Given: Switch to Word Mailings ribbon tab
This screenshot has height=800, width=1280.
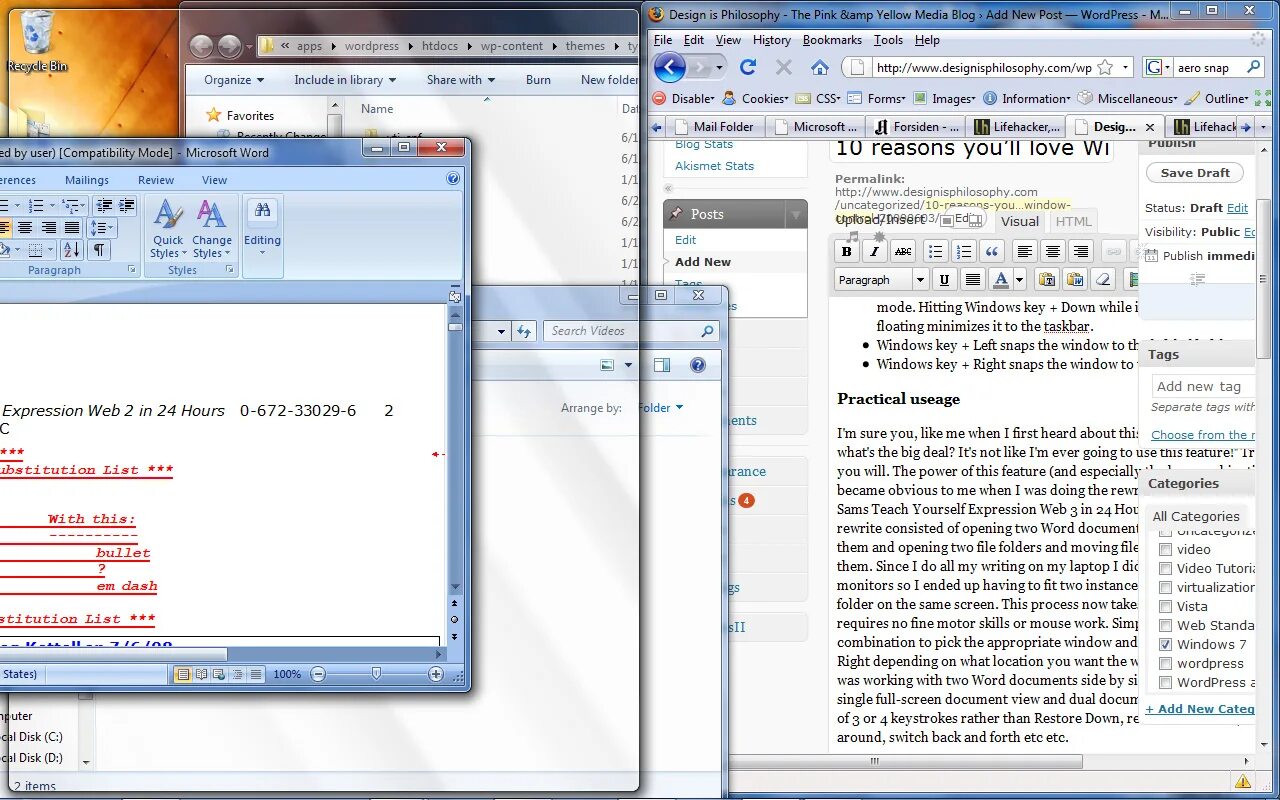Looking at the screenshot, I should click(87, 180).
